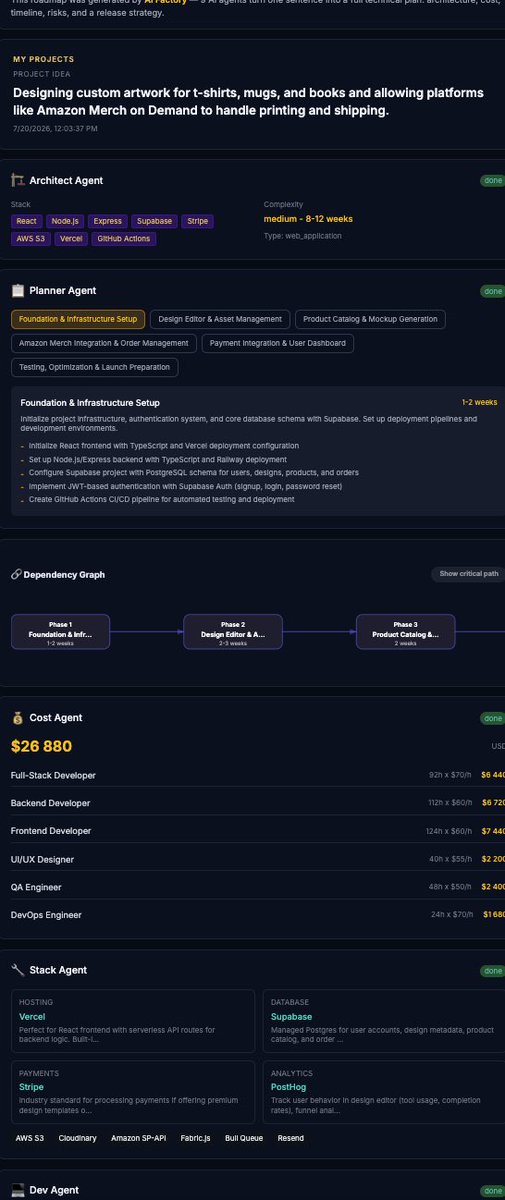Click the total cost $26 880
This screenshot has height=1200, width=505.
click(41, 746)
